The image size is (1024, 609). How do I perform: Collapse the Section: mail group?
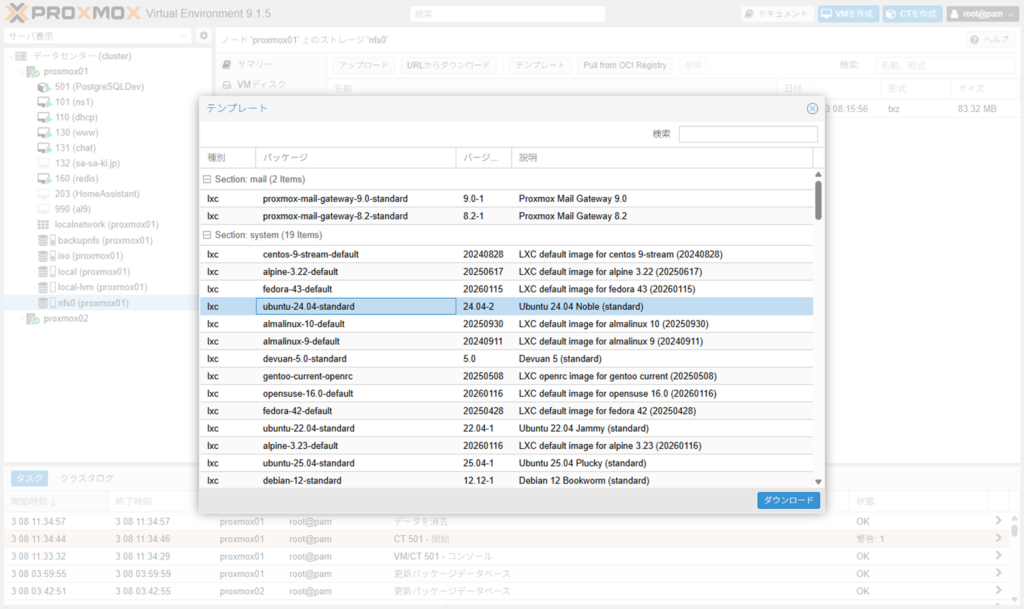pyautogui.click(x=207, y=179)
